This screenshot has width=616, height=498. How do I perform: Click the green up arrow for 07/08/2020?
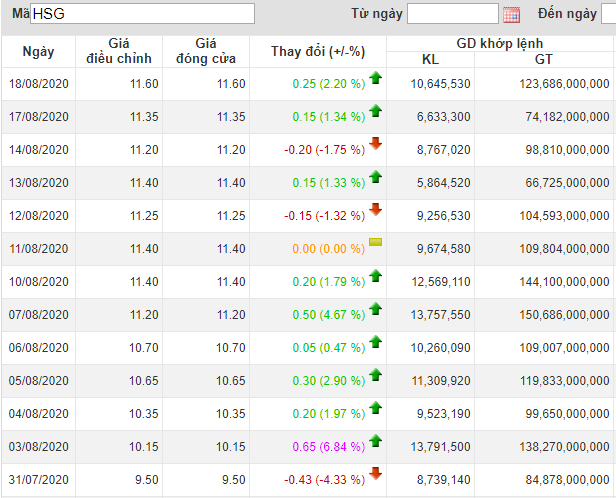[x=376, y=309]
